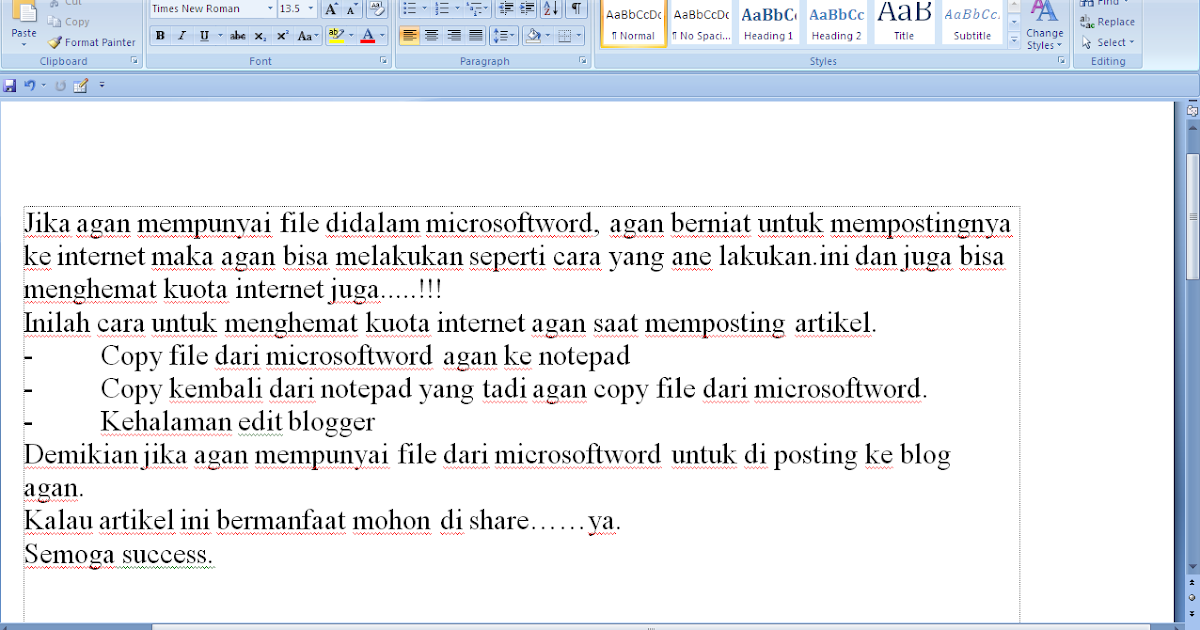Sort text with the A-Z icon

[x=551, y=8]
